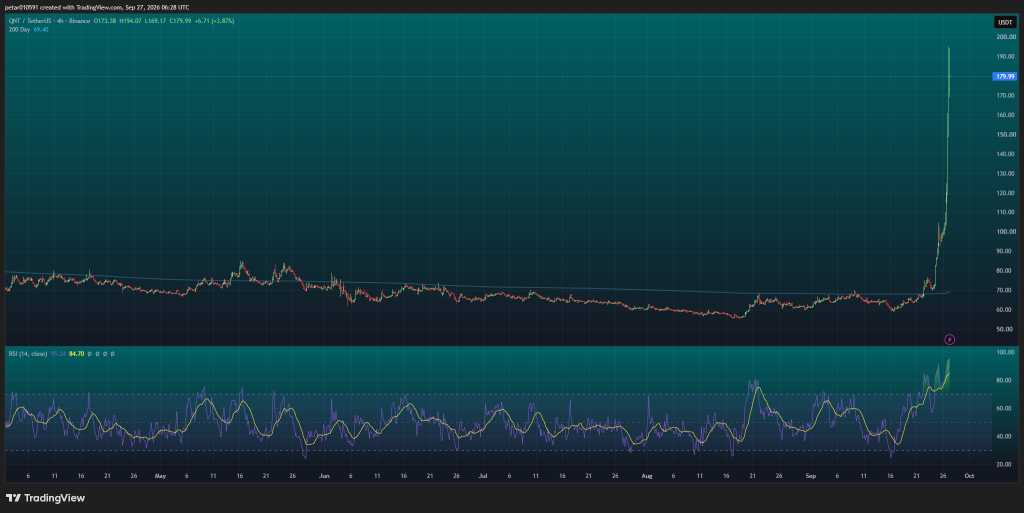Click the 170.00 price axis label
The width and height of the screenshot is (1024, 513).
pos(1006,95)
